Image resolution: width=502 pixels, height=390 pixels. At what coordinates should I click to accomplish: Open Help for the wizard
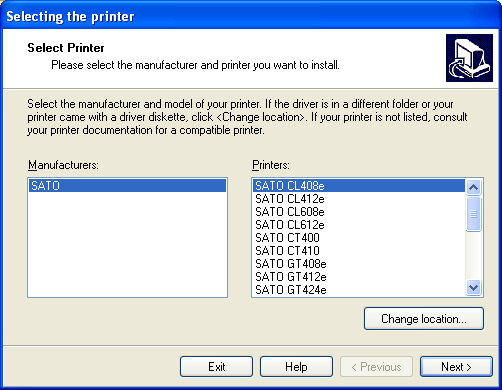[x=296, y=367]
